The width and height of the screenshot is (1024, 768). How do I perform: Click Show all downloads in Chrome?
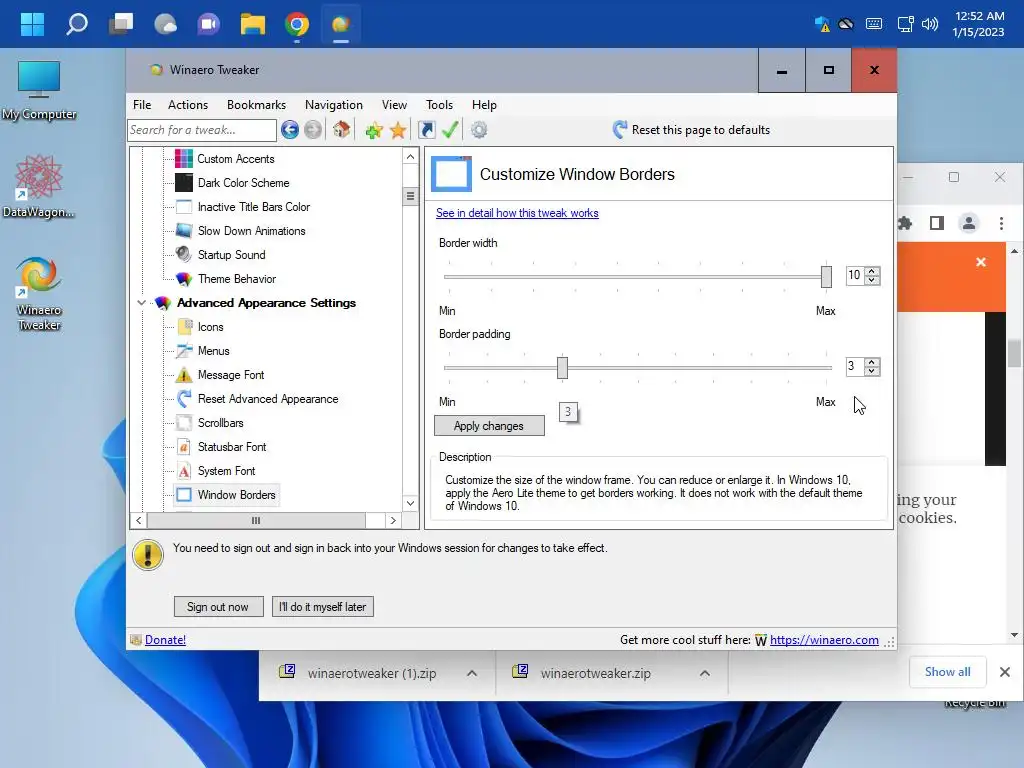pos(947,672)
